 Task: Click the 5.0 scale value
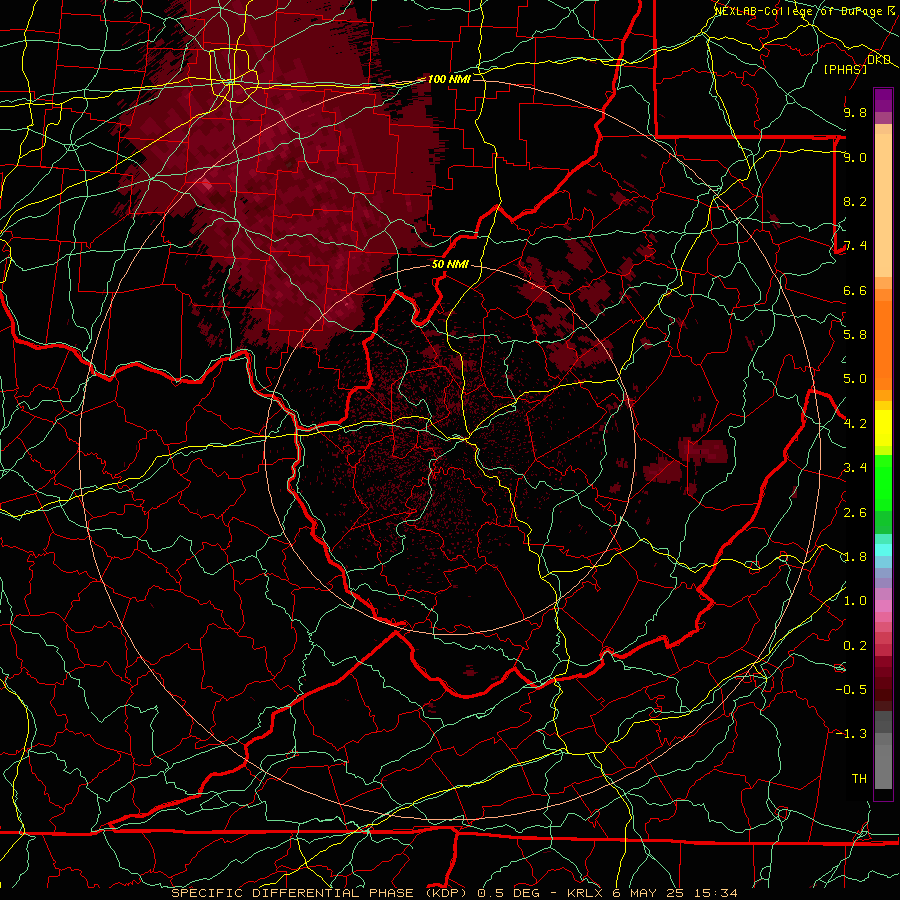click(x=855, y=379)
